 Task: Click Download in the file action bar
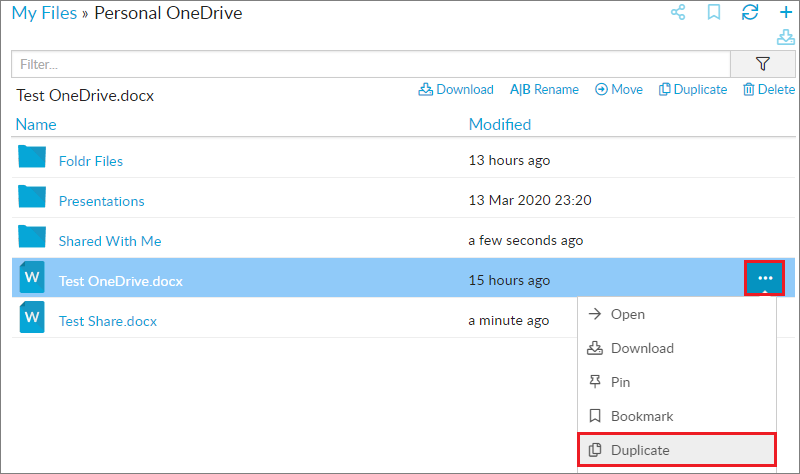pyautogui.click(x=456, y=90)
